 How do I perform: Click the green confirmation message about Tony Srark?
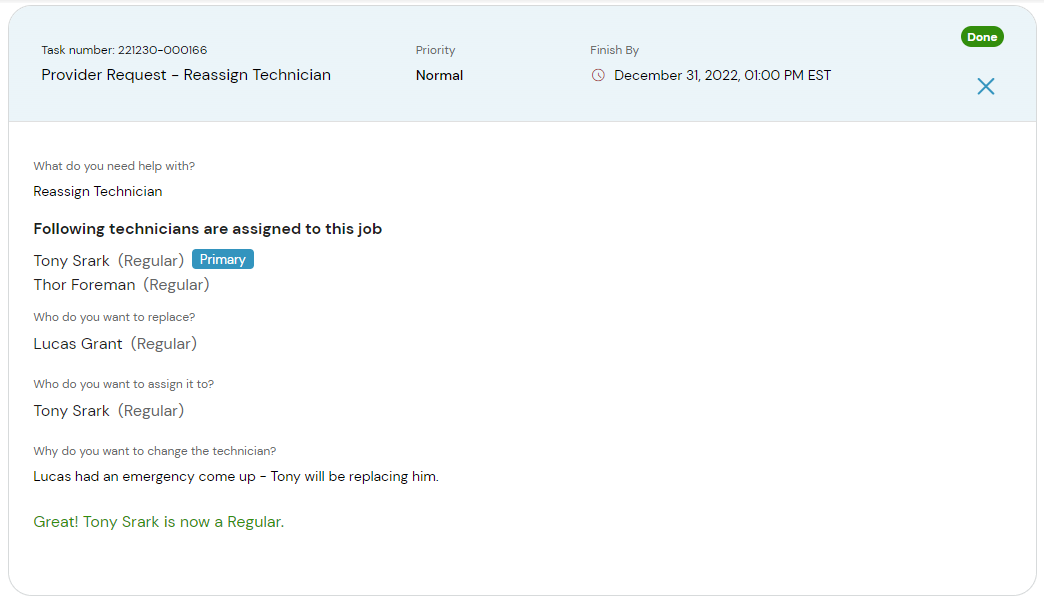coord(159,521)
